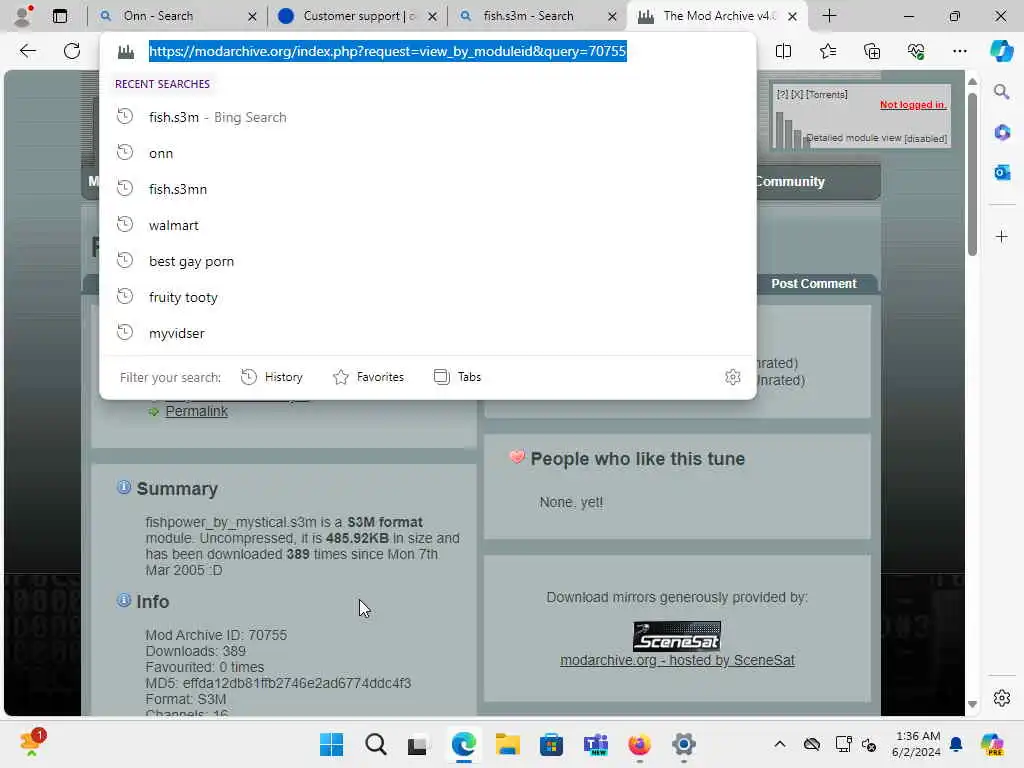The height and width of the screenshot is (768, 1024).
Task: Open Windows Start menu
Action: tap(331, 744)
